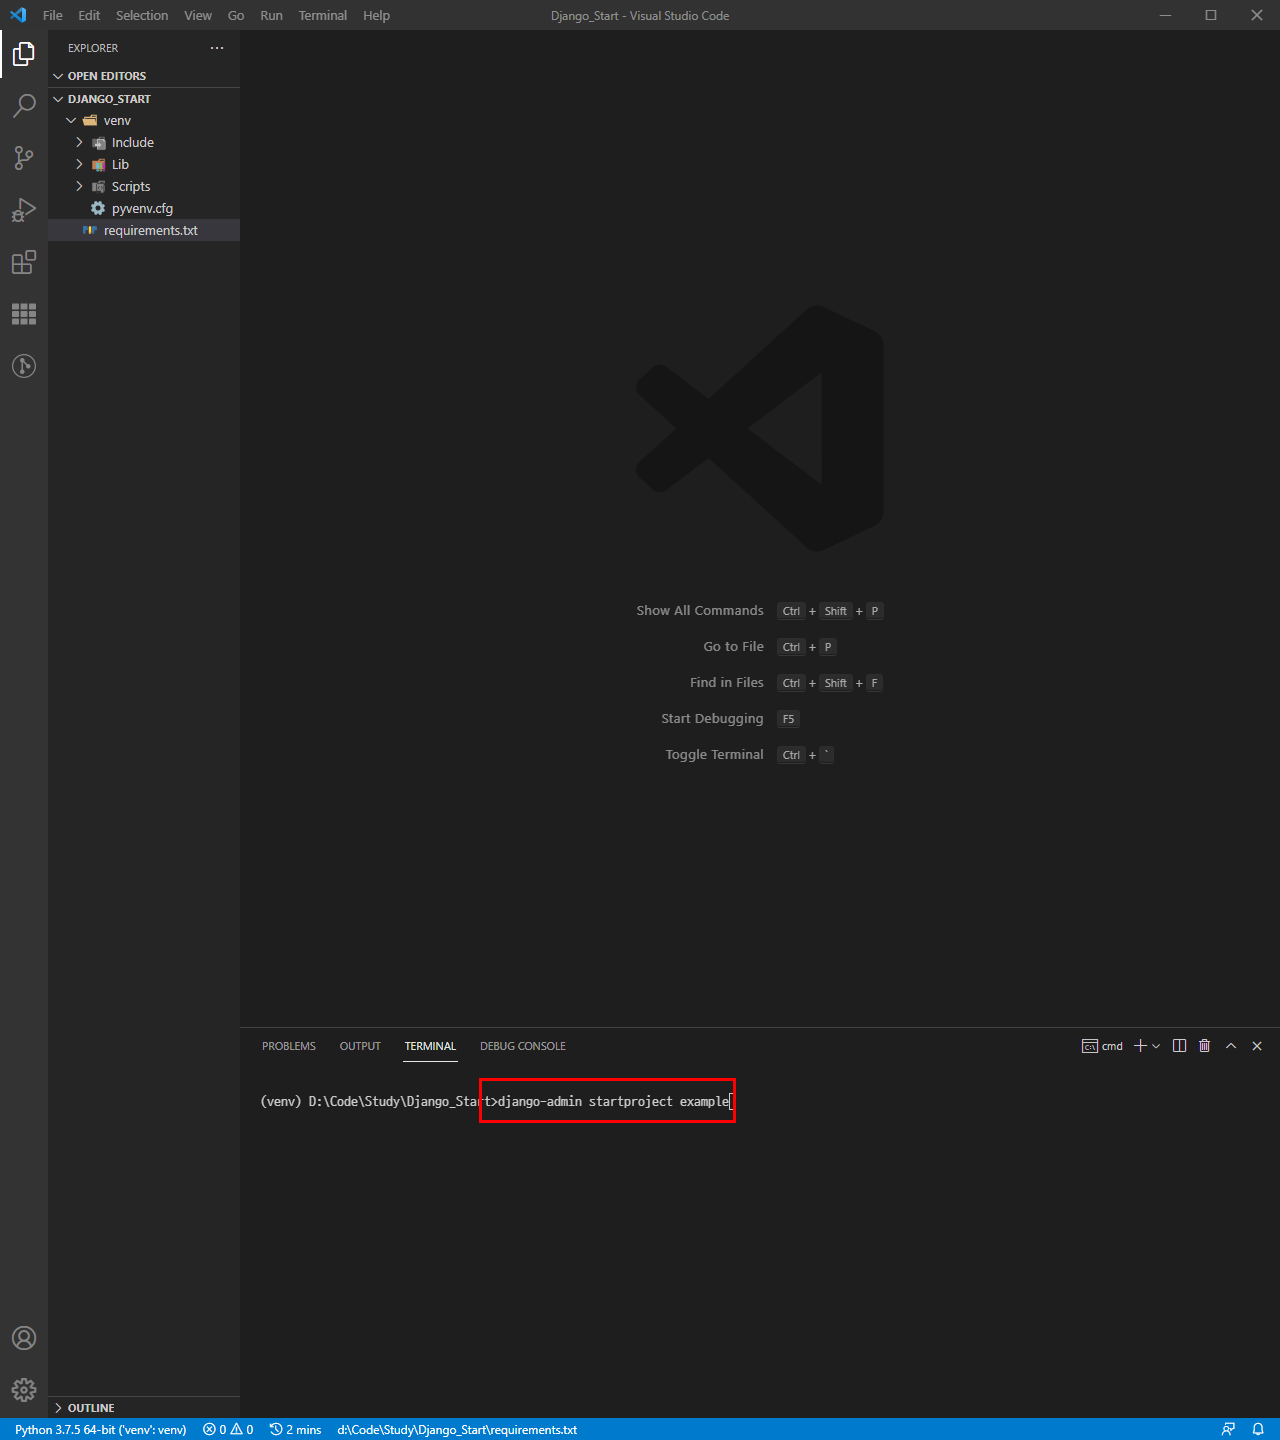Open the Extensions view
The height and width of the screenshot is (1440, 1280).
tap(24, 262)
